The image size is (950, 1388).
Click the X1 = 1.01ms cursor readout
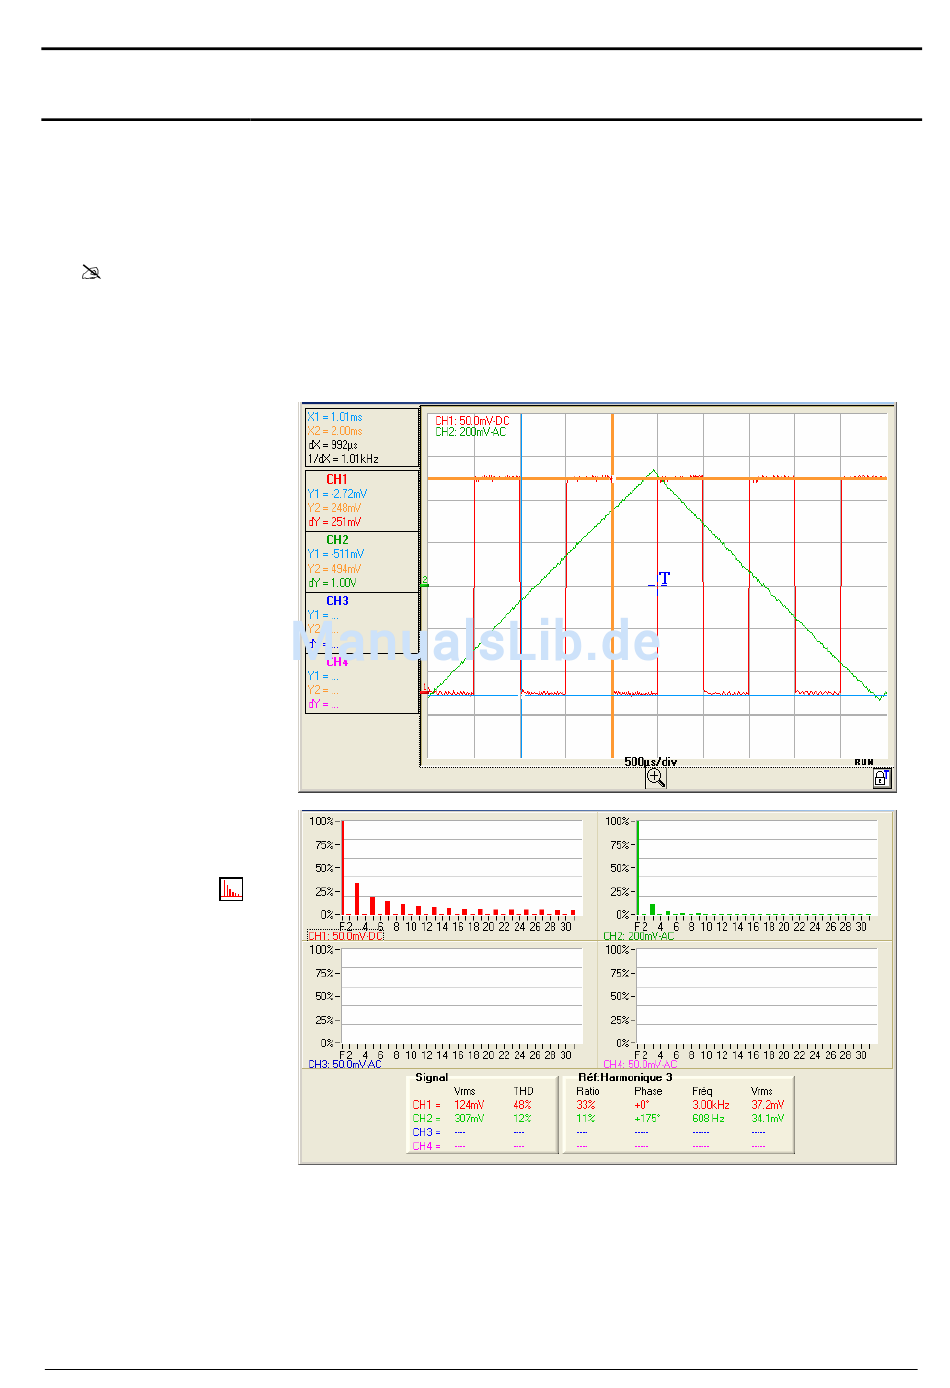pyautogui.click(x=335, y=417)
